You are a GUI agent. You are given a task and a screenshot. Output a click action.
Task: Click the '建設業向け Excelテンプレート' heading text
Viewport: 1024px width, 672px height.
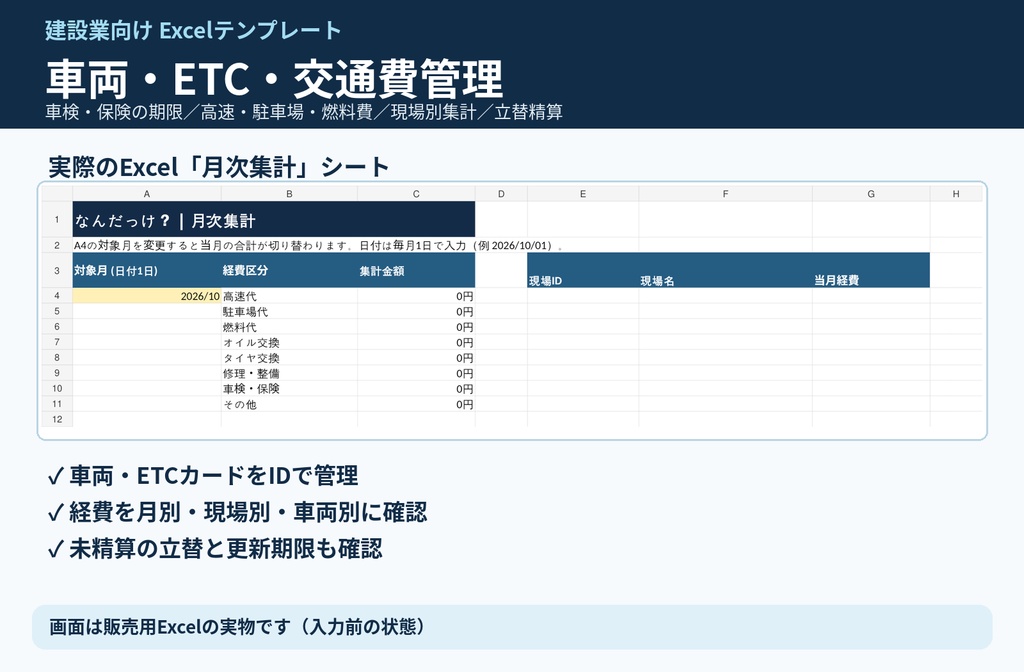click(x=193, y=30)
